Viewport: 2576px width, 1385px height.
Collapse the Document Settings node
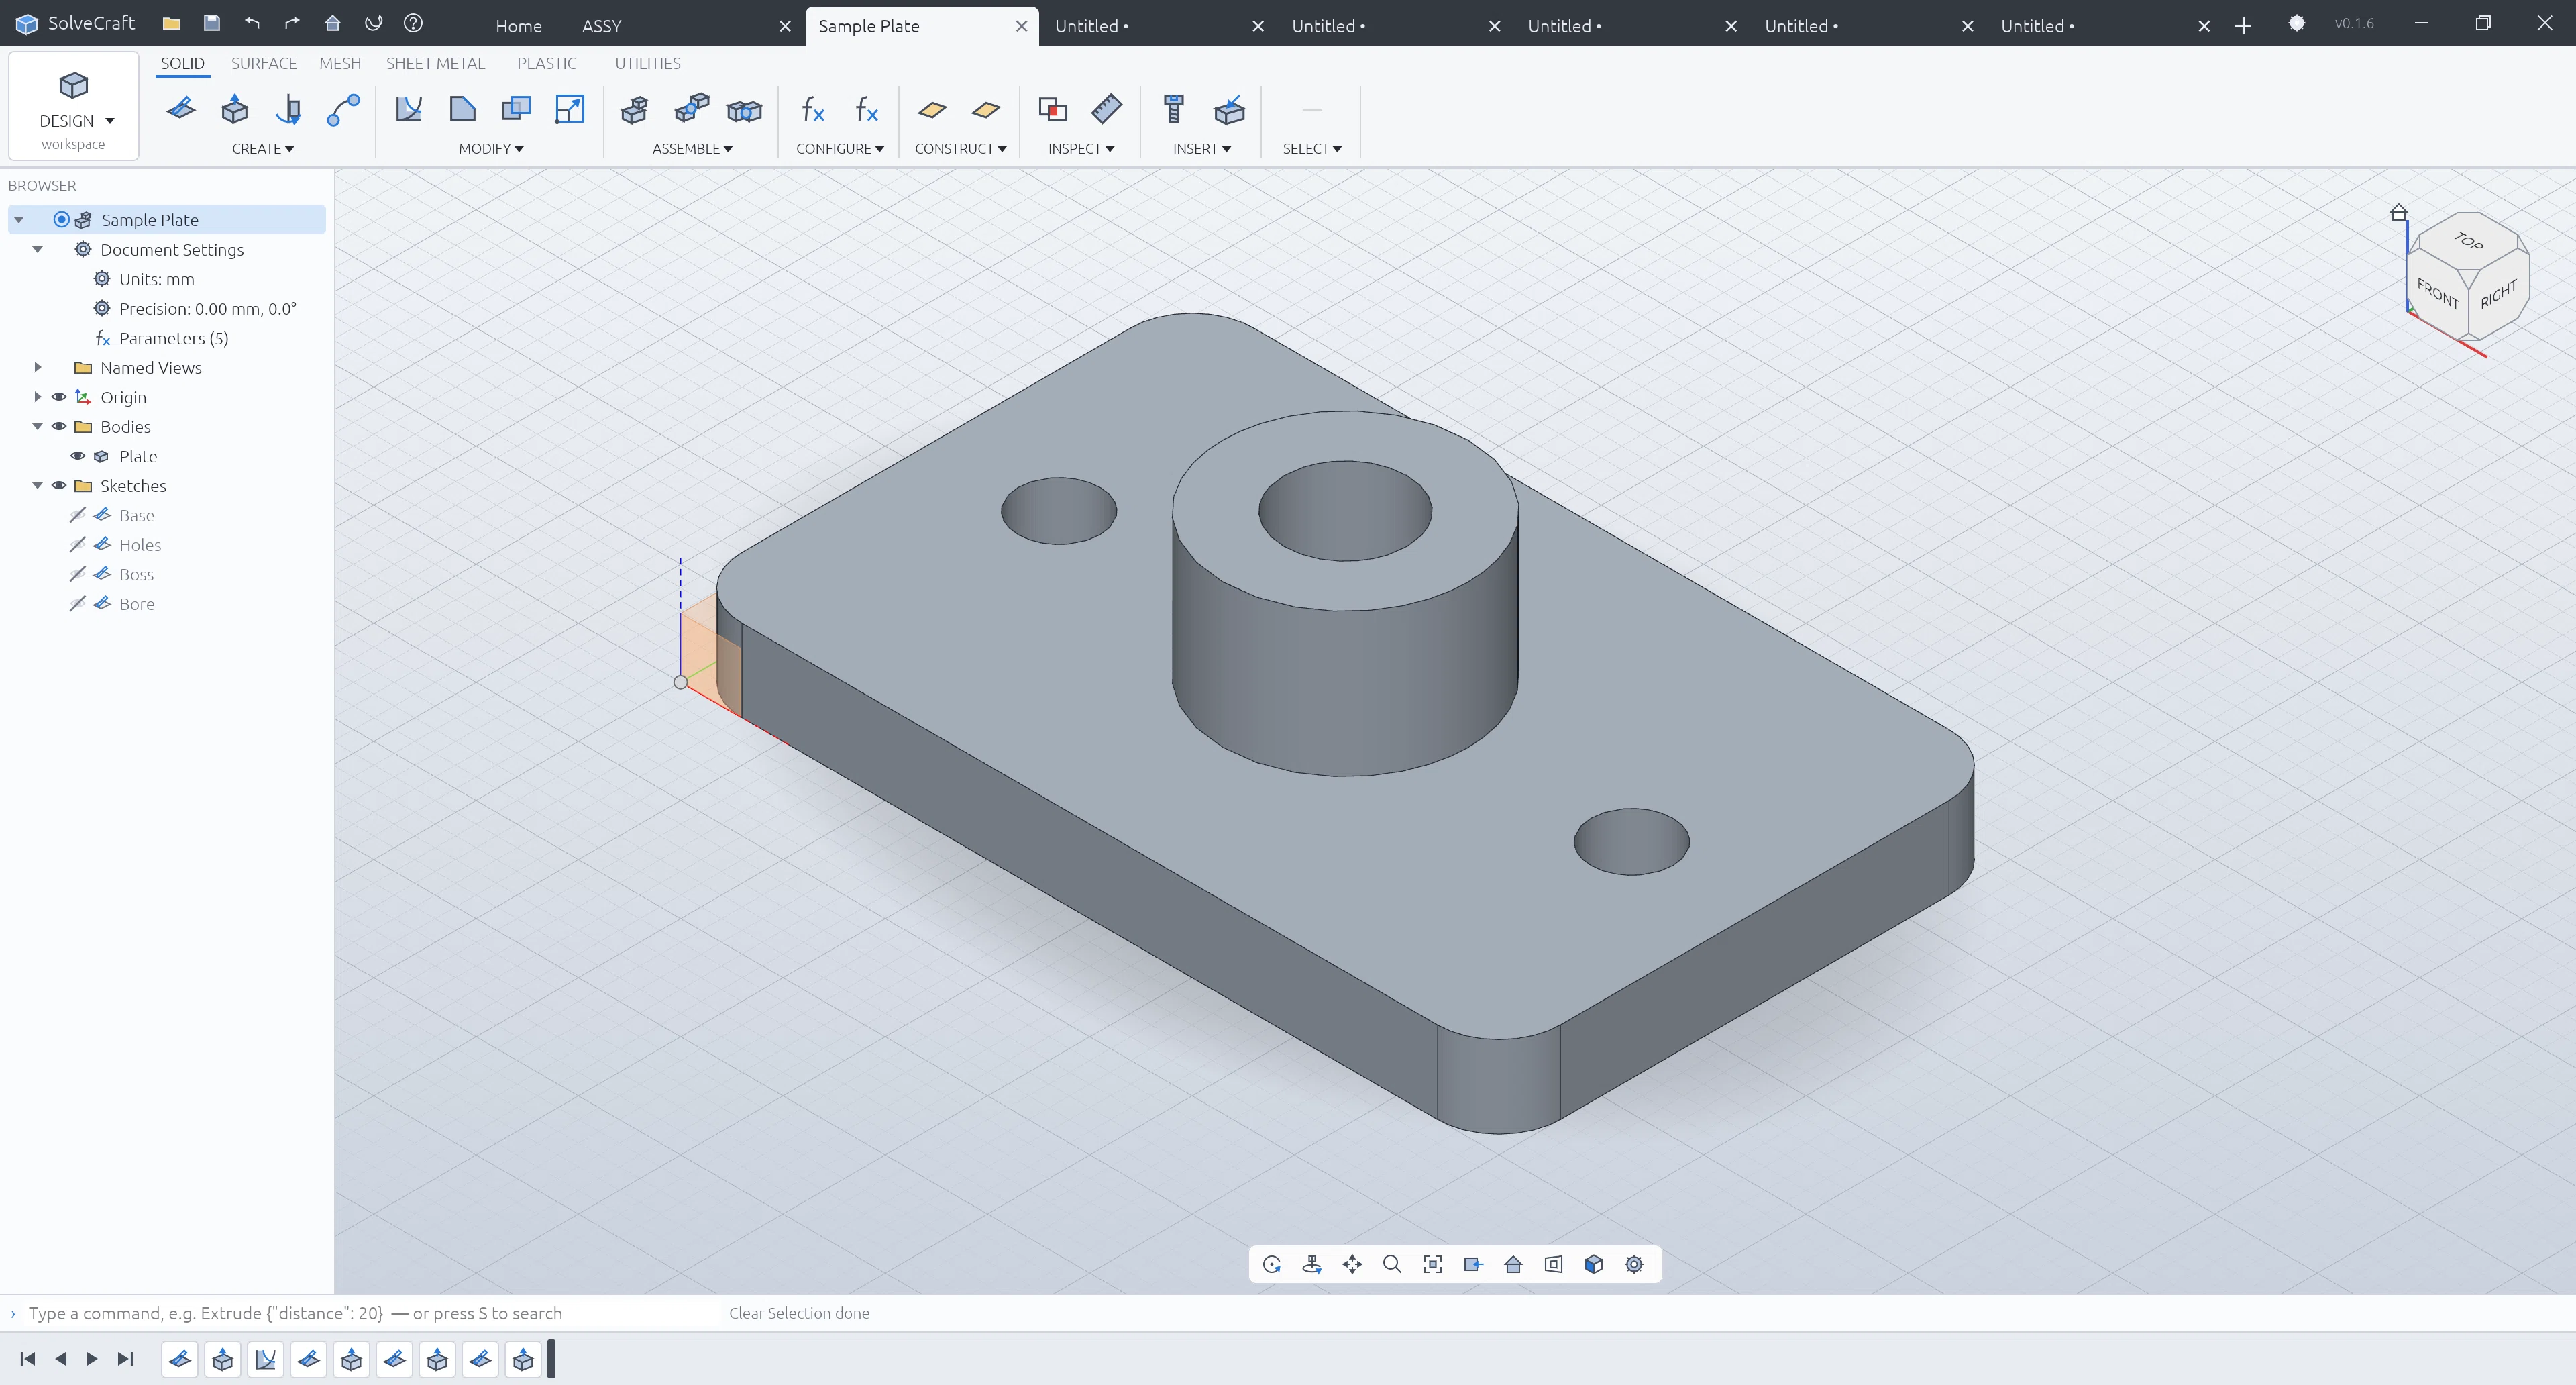[x=38, y=250]
